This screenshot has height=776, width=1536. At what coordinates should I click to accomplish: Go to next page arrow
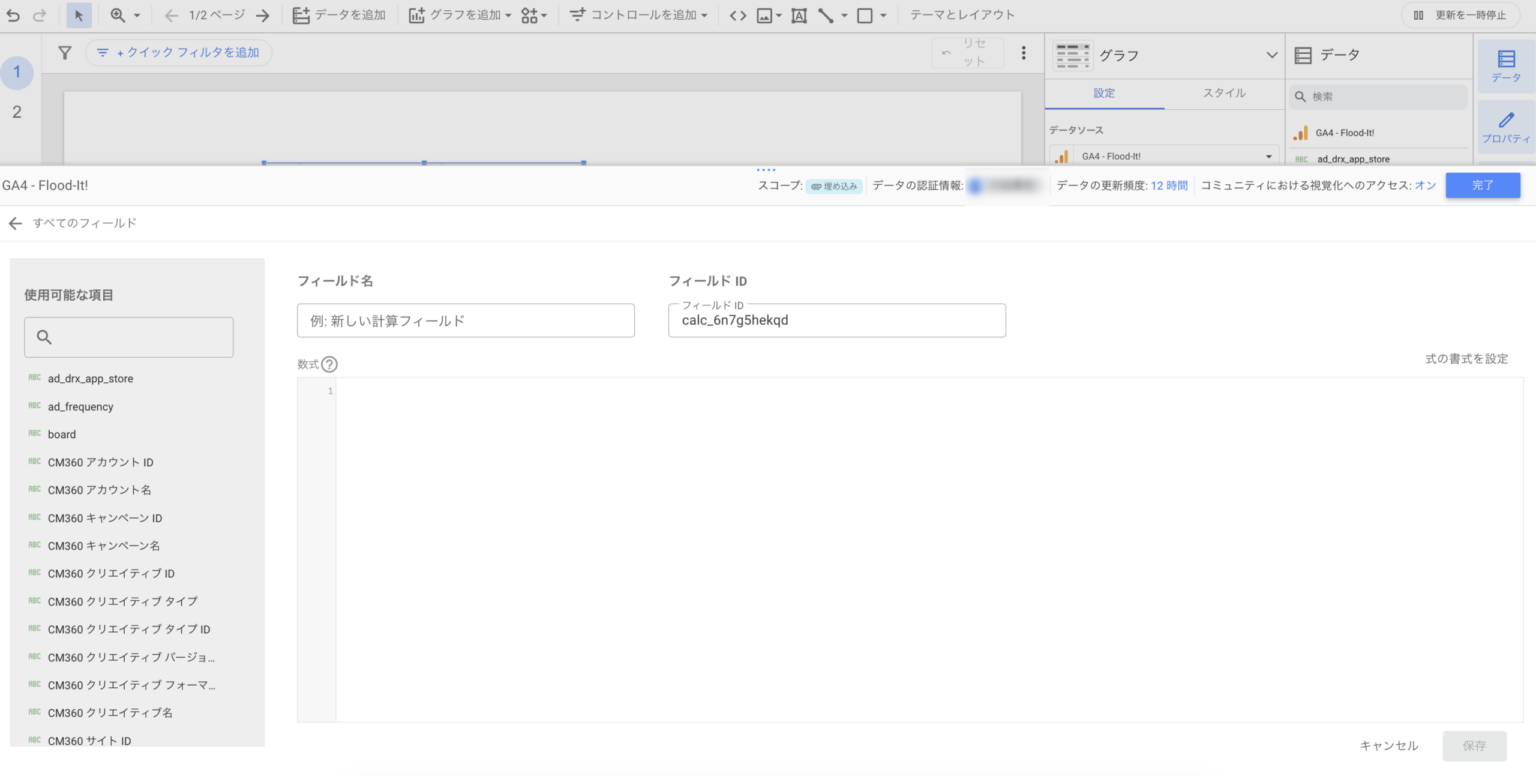pos(262,15)
